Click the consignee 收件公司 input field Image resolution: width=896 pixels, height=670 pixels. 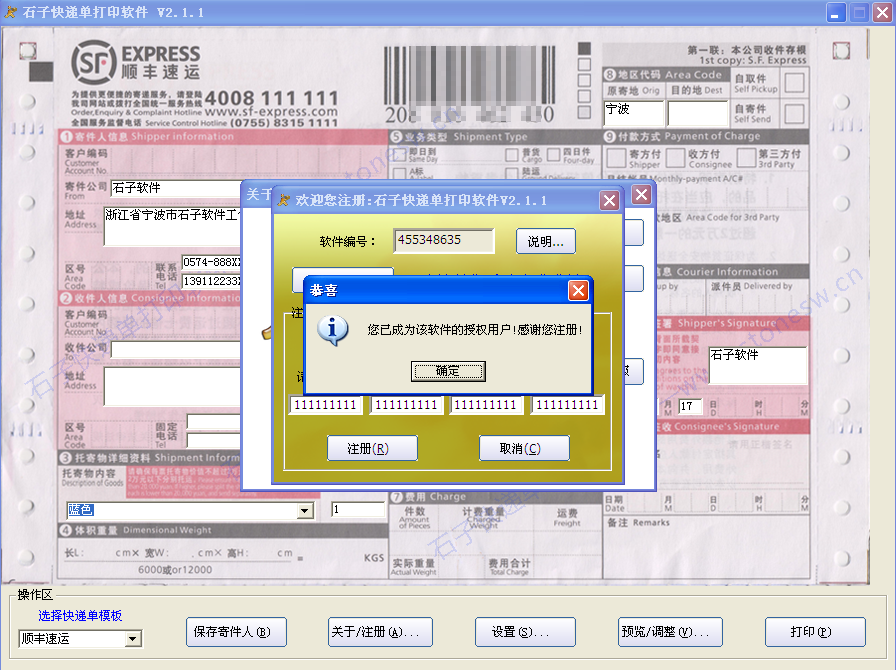click(176, 349)
